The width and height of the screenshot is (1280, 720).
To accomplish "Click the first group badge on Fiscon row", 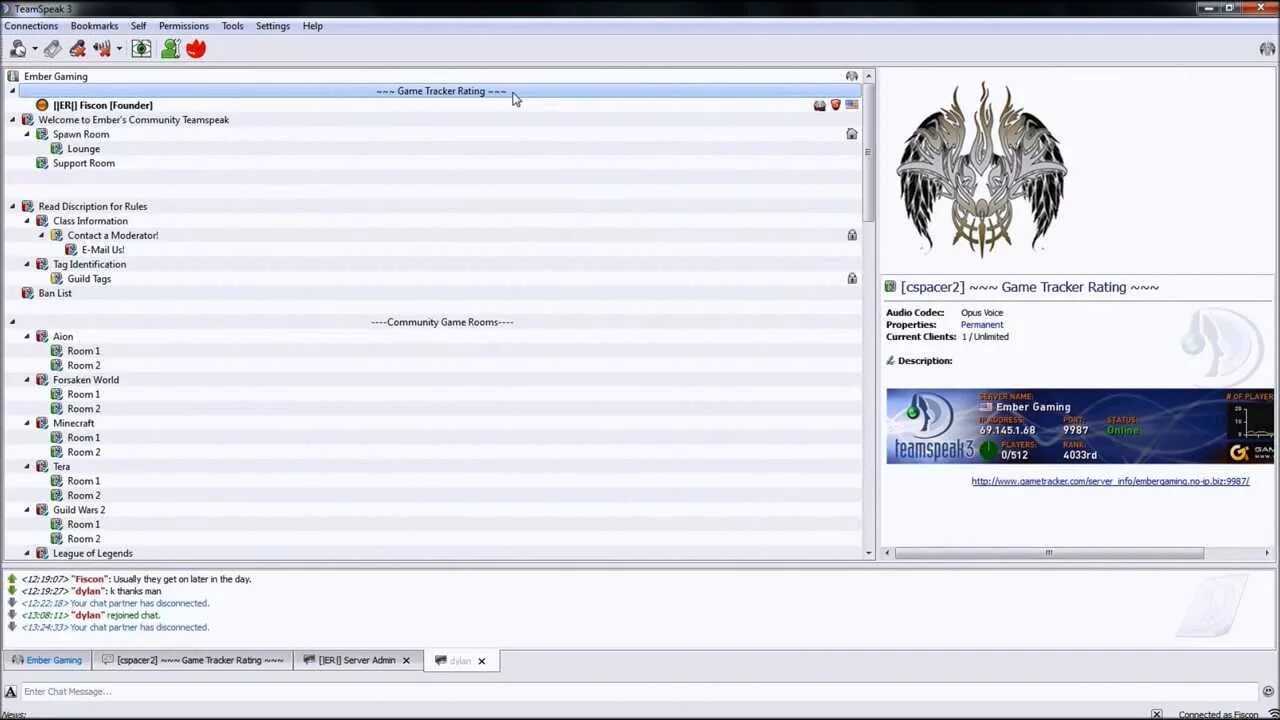I will pyautogui.click(x=820, y=105).
